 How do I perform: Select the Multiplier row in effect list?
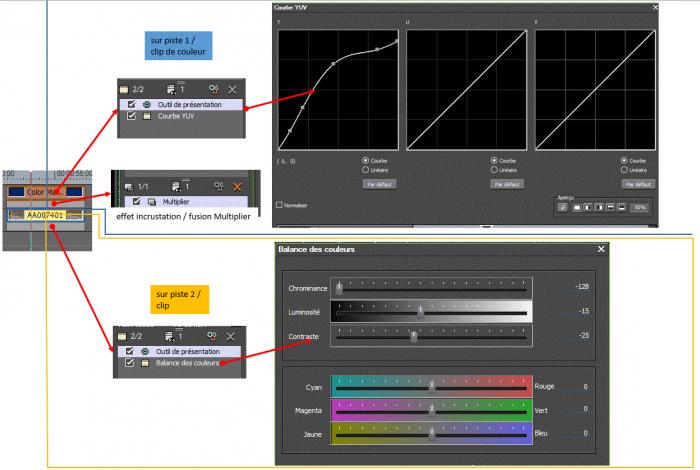click(186, 202)
